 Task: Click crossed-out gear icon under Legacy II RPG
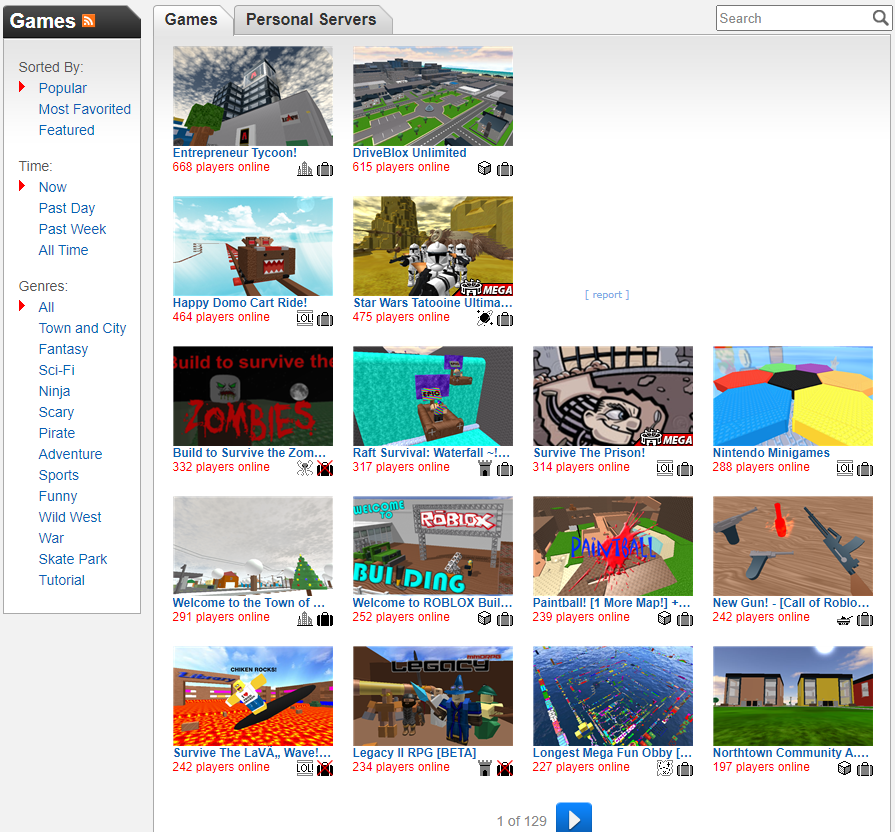point(505,769)
